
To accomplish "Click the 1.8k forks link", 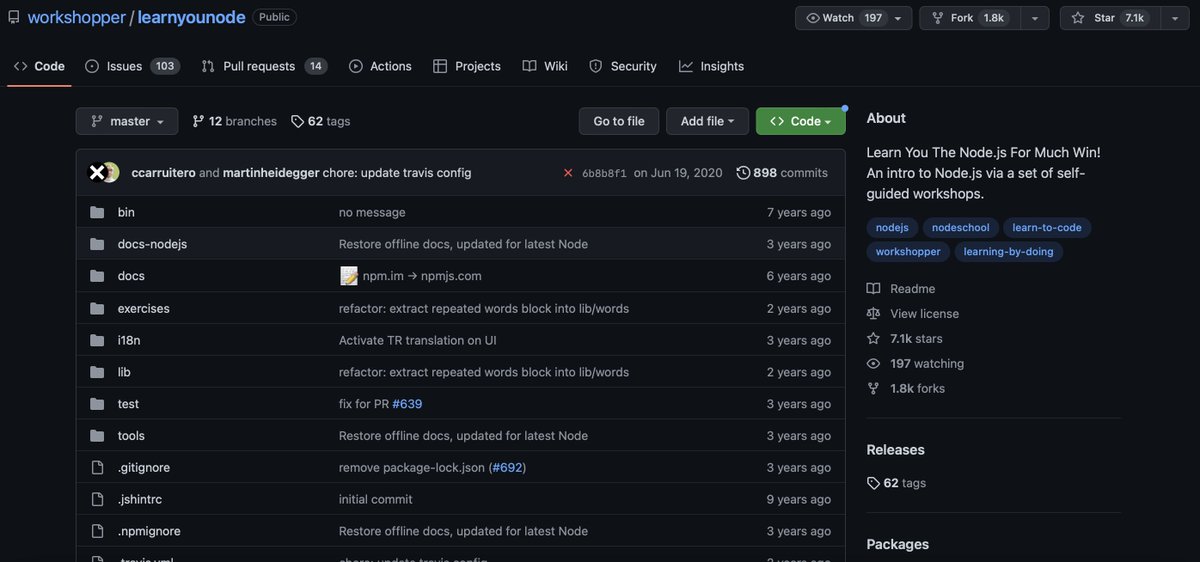I will click(x=906, y=389).
